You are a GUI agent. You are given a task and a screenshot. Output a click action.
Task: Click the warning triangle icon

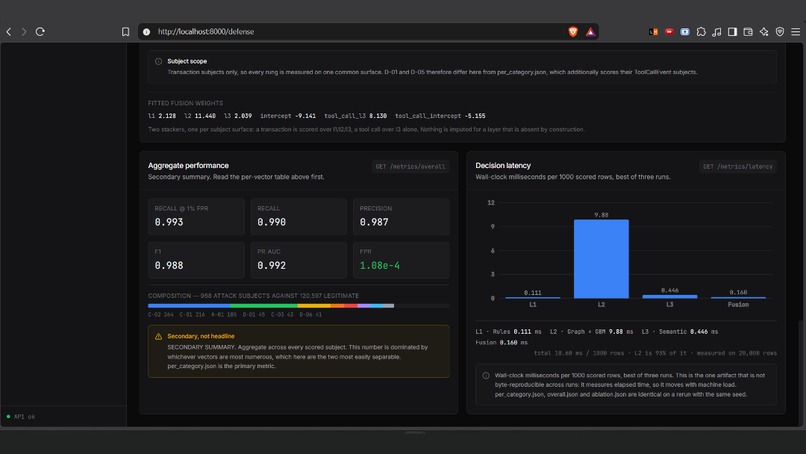(x=158, y=336)
